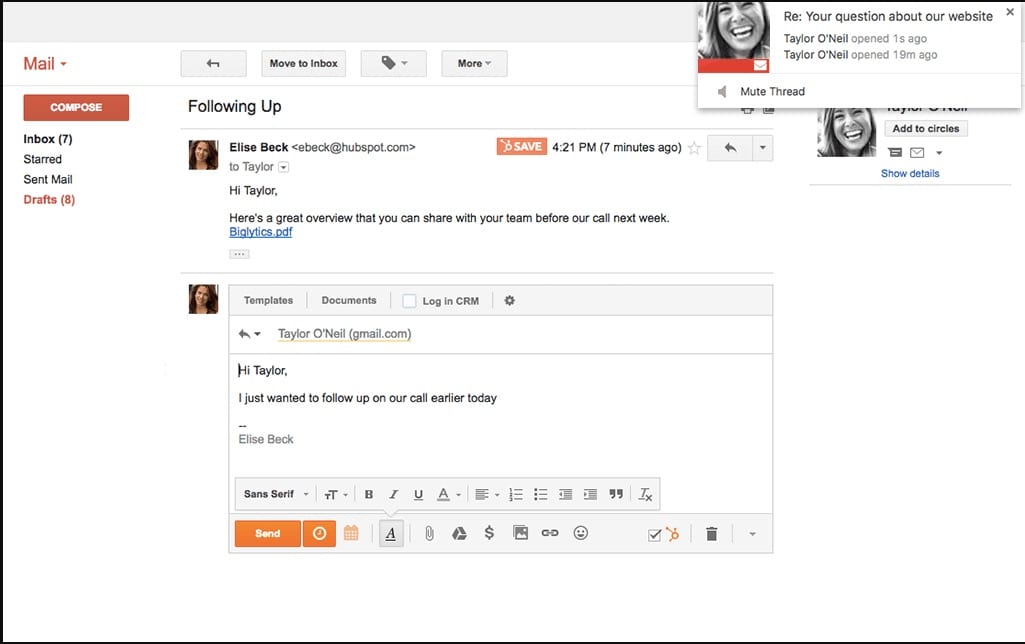Open the text color picker
The height and width of the screenshot is (644, 1025).
coord(448,494)
